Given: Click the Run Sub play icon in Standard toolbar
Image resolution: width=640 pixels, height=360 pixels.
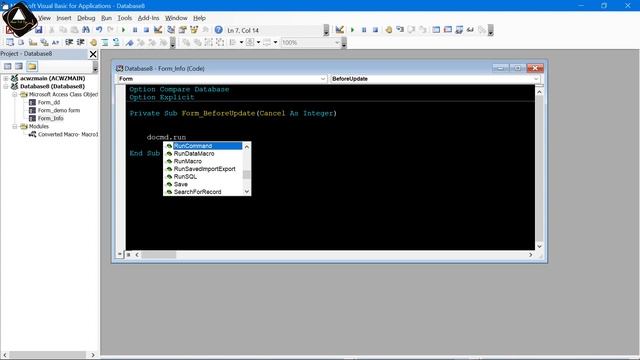Looking at the screenshot, I should click(x=123, y=30).
